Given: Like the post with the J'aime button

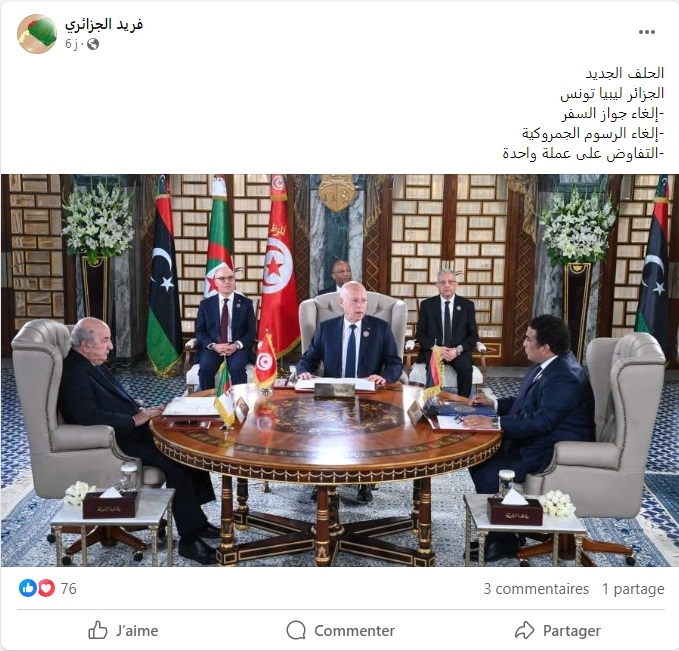Looking at the screenshot, I should [x=123, y=630].
